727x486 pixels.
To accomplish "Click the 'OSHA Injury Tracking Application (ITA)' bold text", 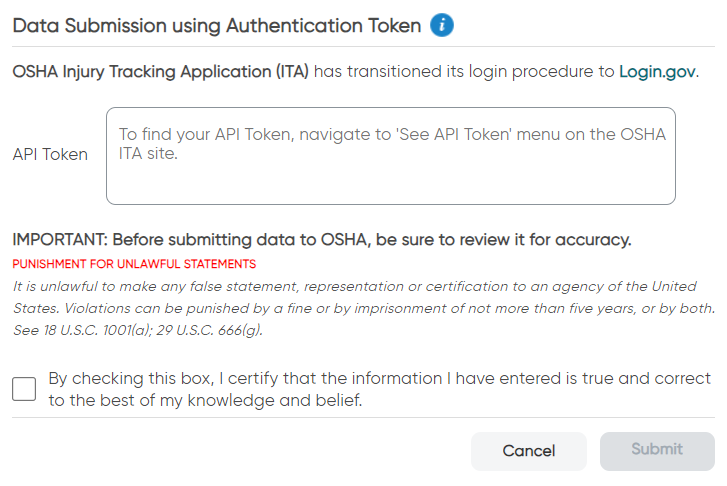I will click(160, 72).
